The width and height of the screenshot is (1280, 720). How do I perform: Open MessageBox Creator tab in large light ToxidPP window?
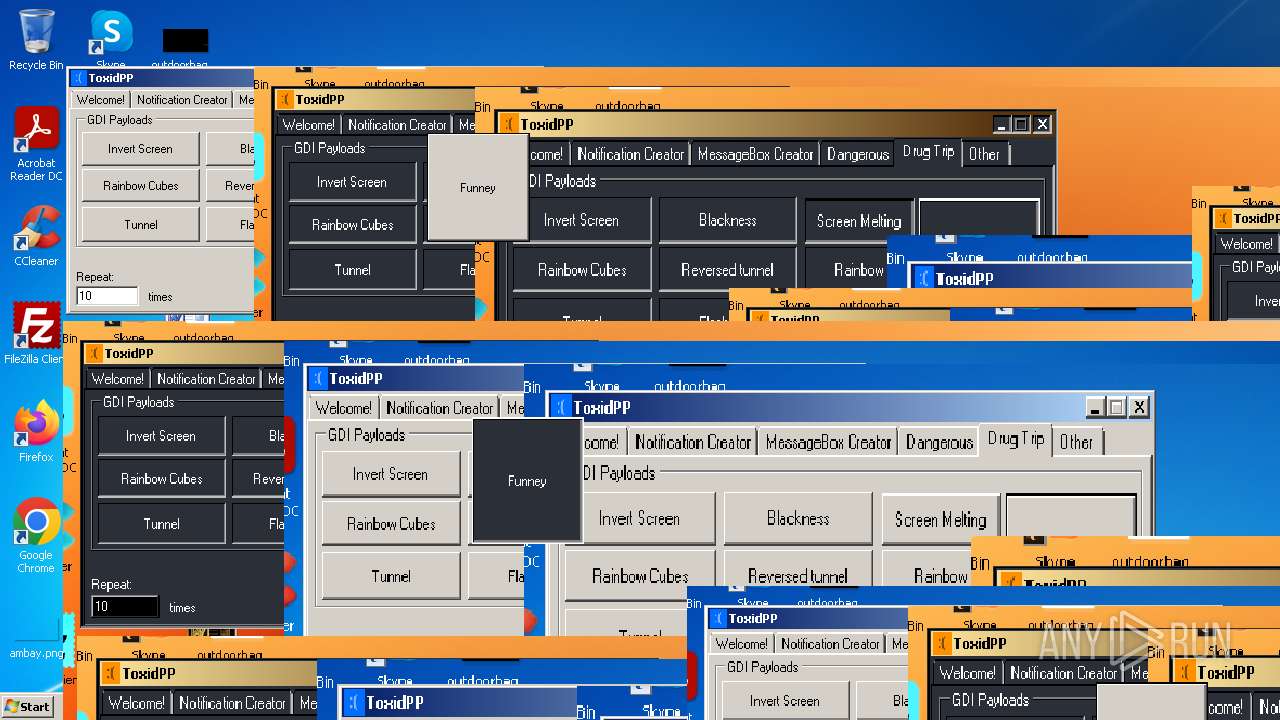coord(828,442)
